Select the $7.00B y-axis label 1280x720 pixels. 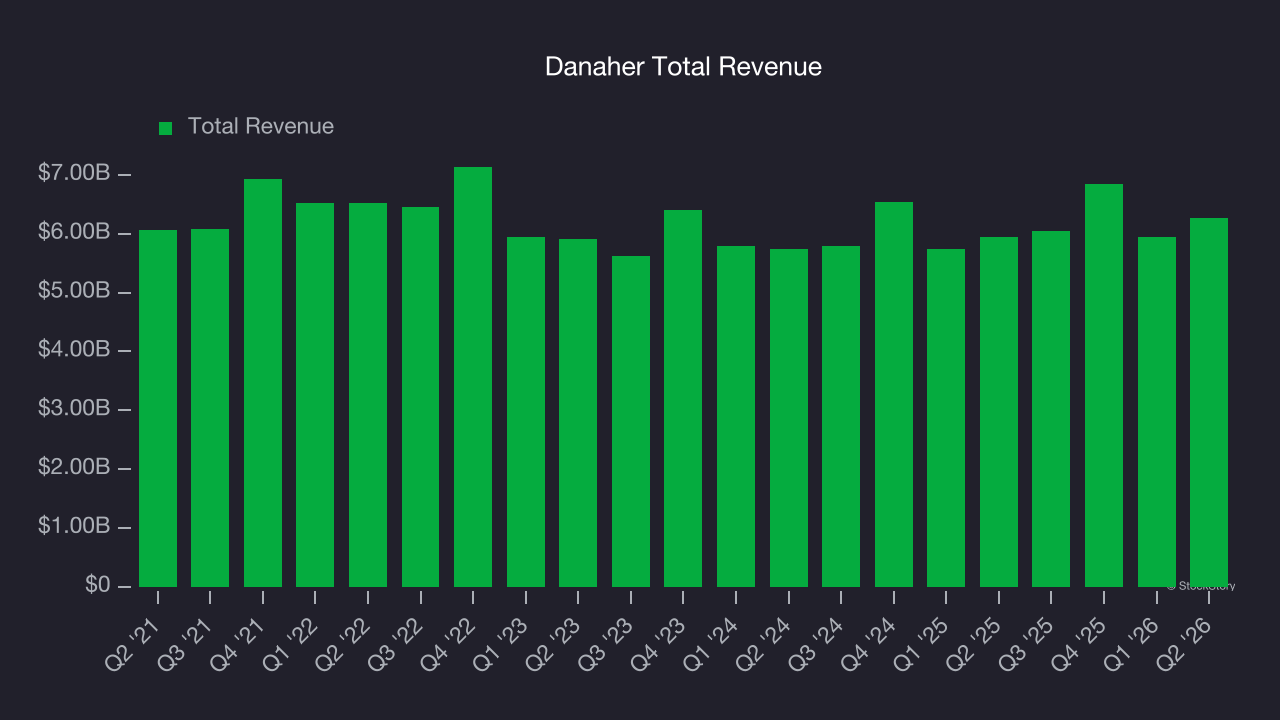tap(73, 174)
